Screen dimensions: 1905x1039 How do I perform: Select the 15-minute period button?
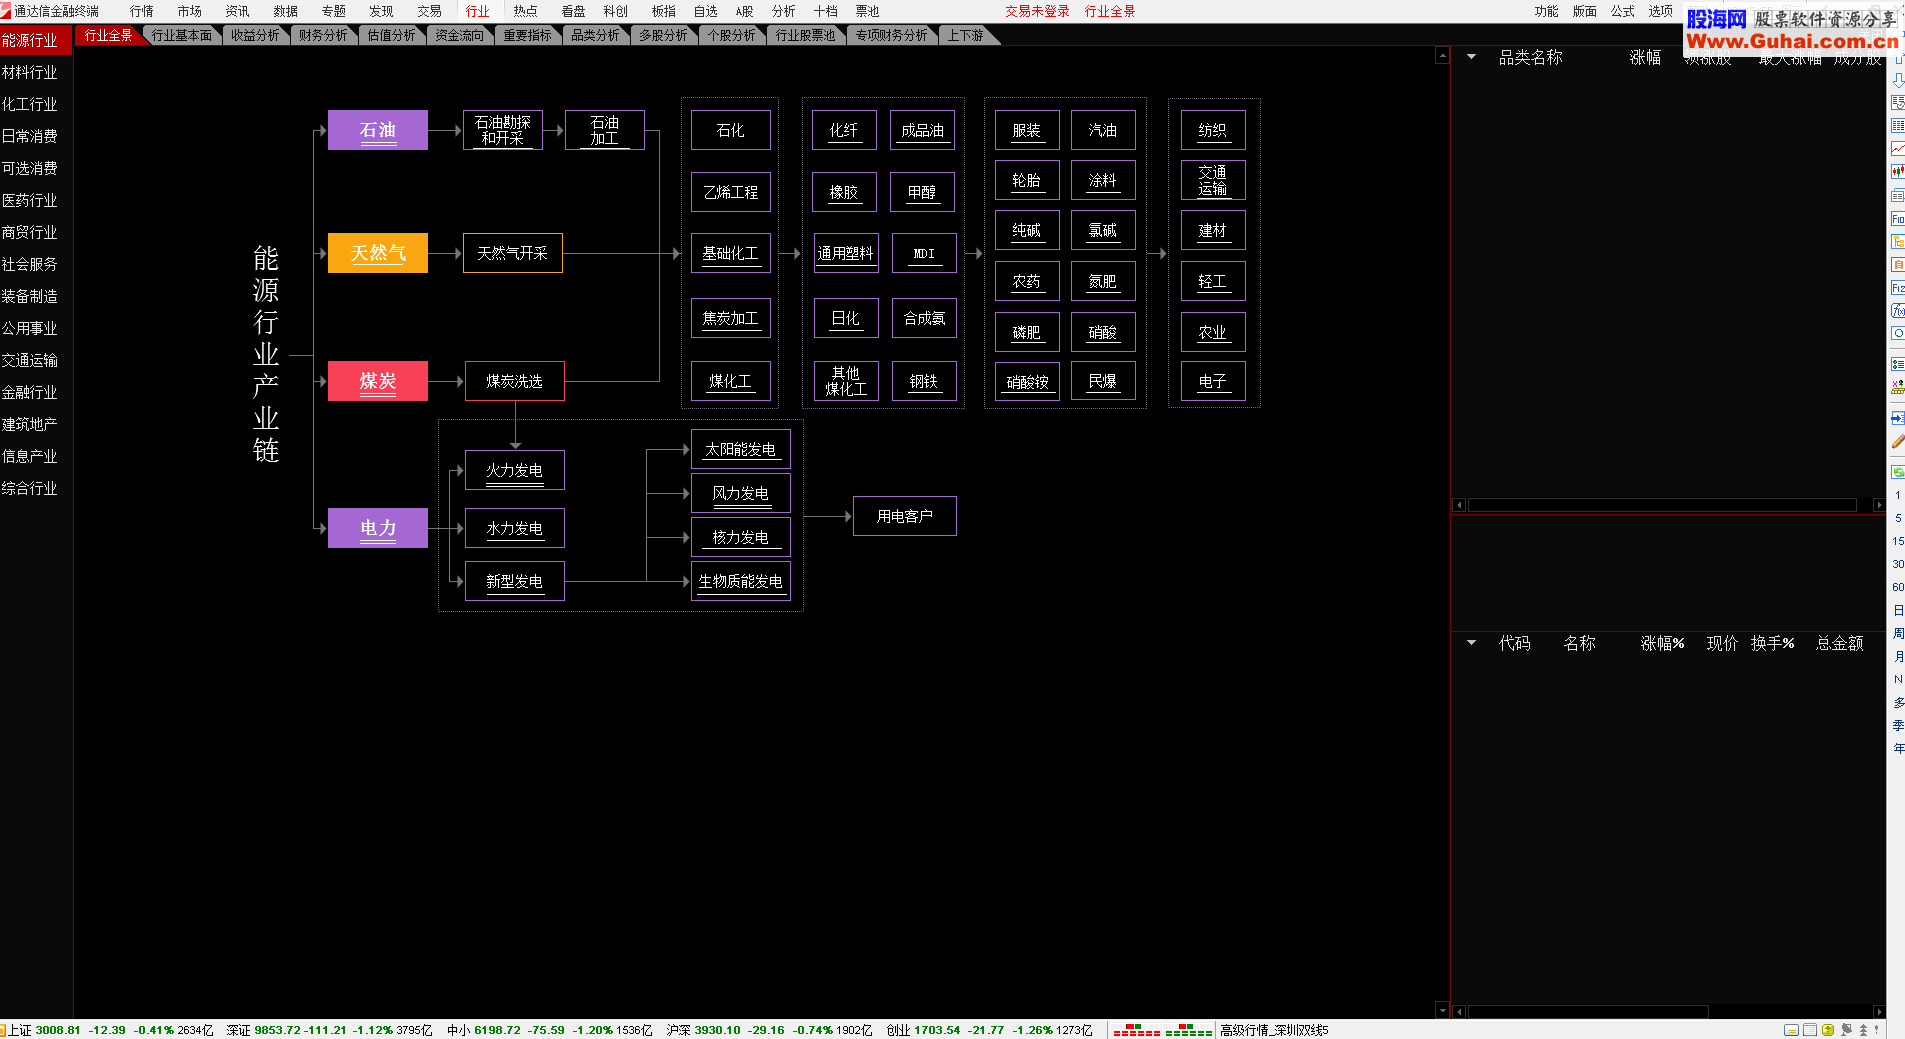(x=1897, y=541)
